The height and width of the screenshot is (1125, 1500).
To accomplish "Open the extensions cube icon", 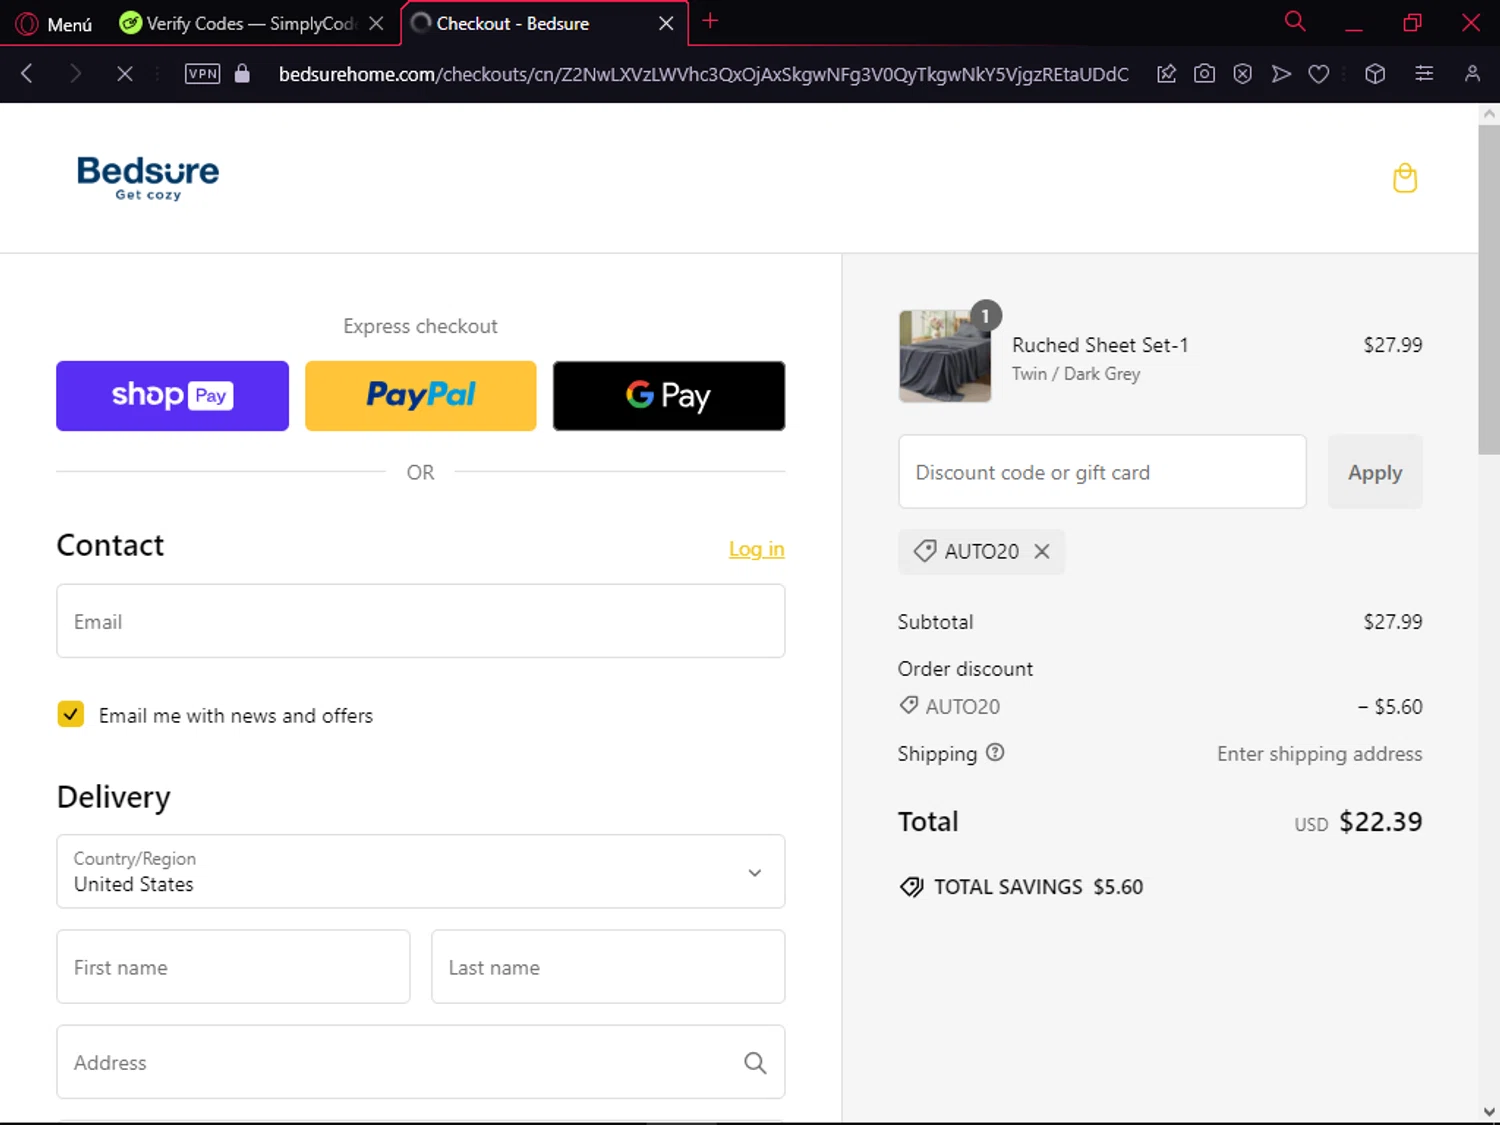I will 1375,73.
